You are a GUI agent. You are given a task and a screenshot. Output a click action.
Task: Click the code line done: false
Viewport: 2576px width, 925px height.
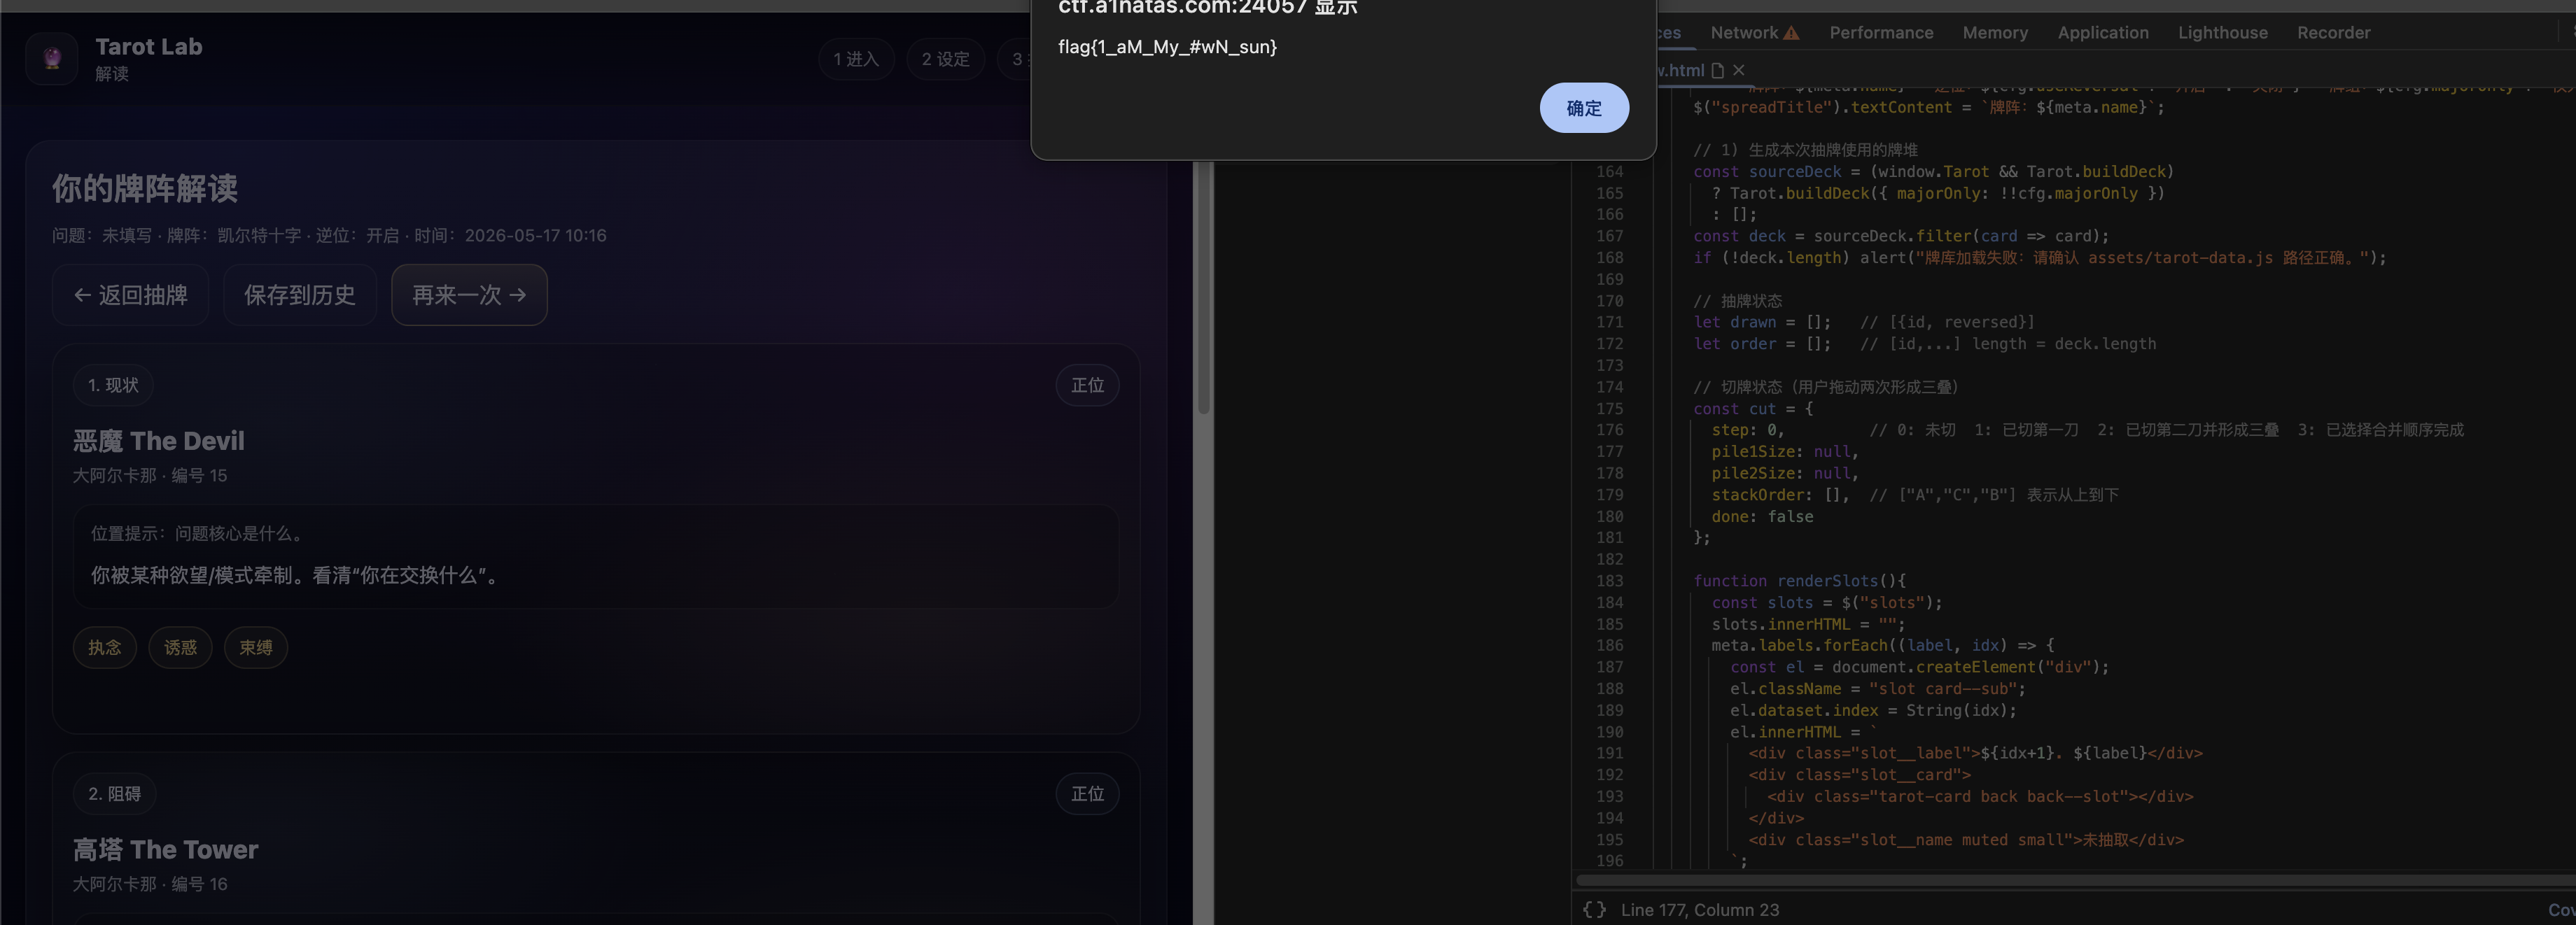pos(1762,517)
